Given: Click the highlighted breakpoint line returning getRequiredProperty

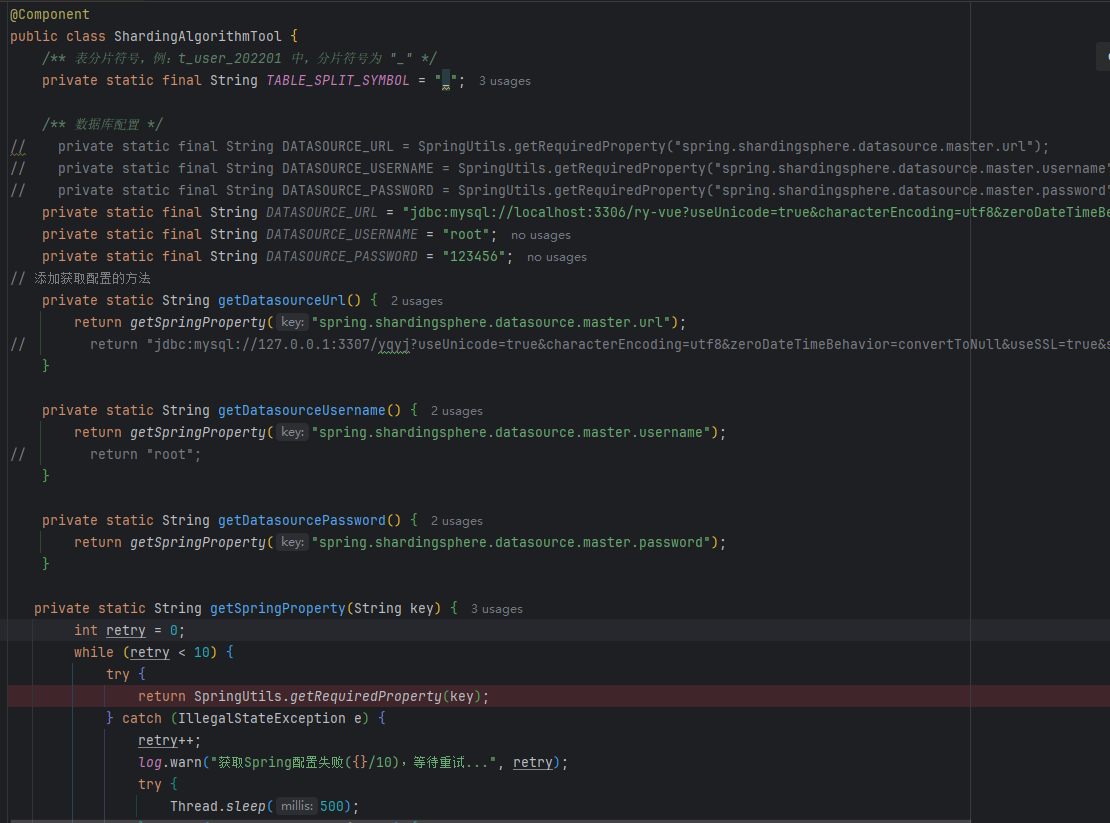Looking at the screenshot, I should [x=559, y=696].
